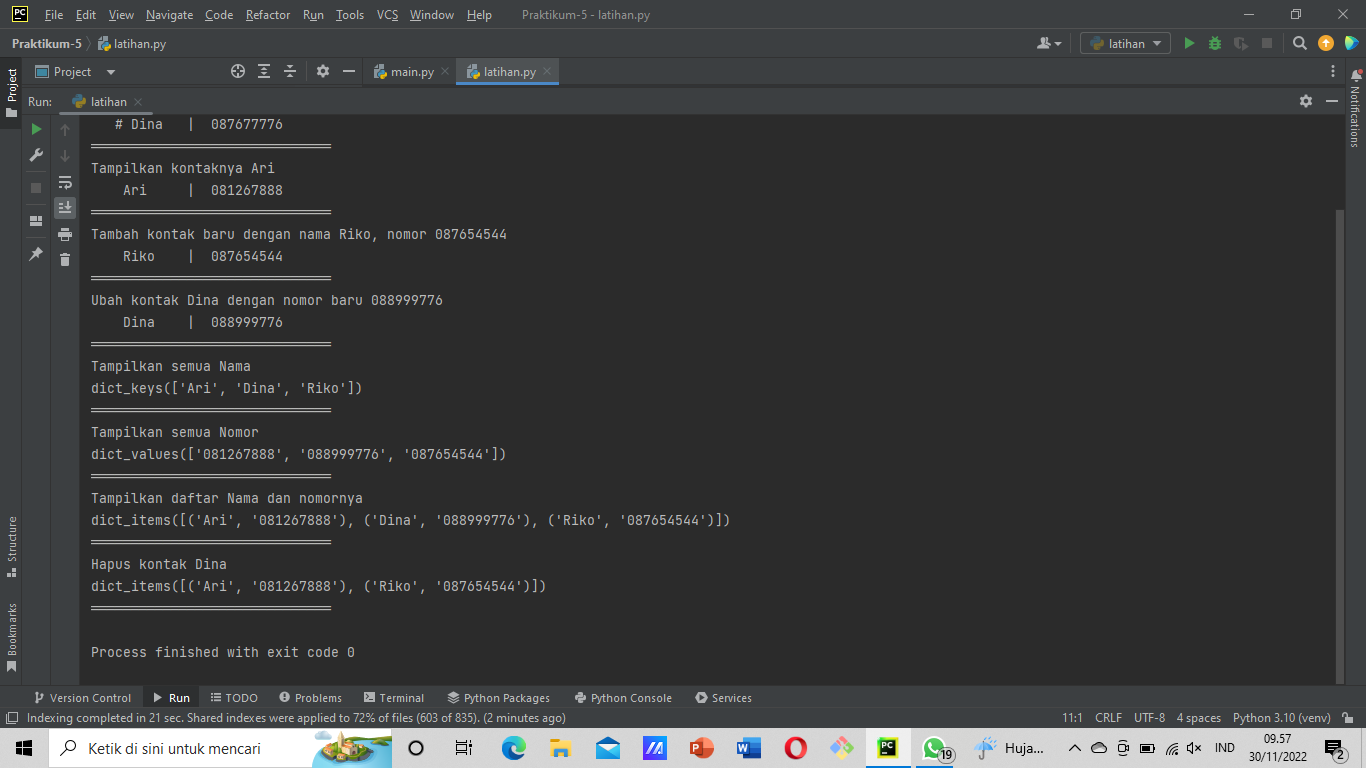Open Opera browser from the taskbar
Image resolution: width=1366 pixels, height=768 pixels.
click(x=795, y=748)
